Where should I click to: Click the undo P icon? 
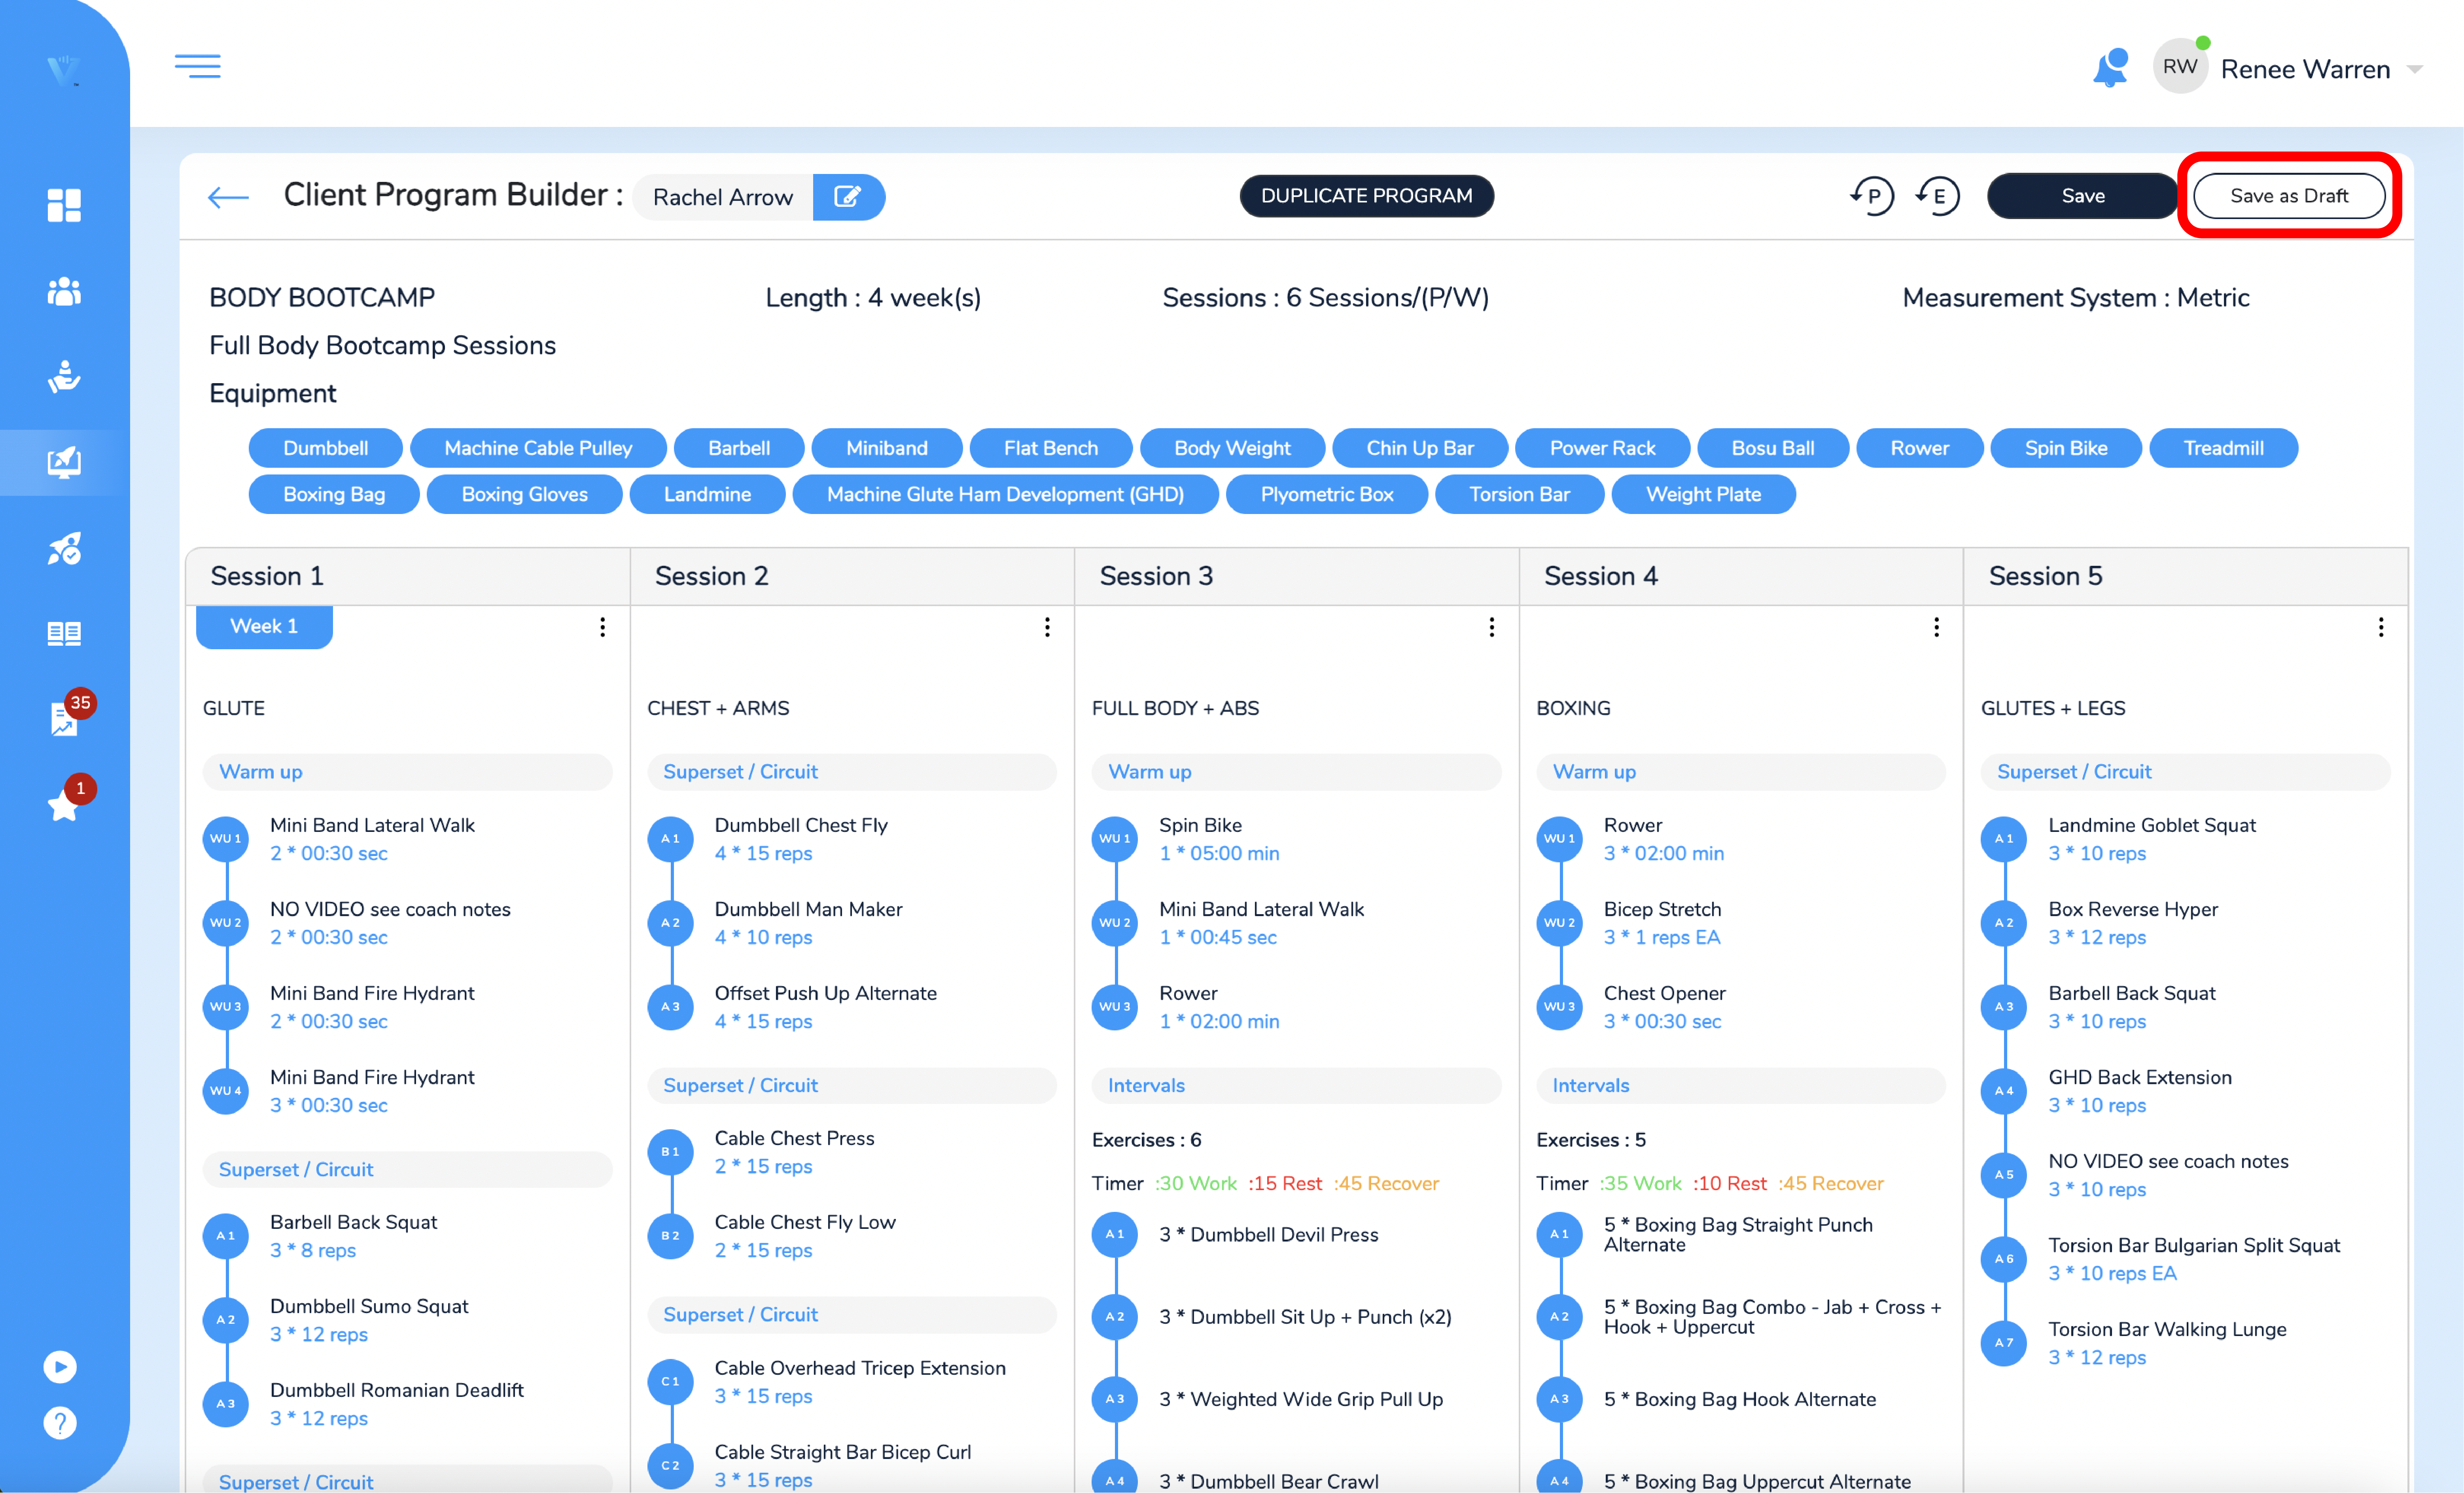coord(1871,196)
